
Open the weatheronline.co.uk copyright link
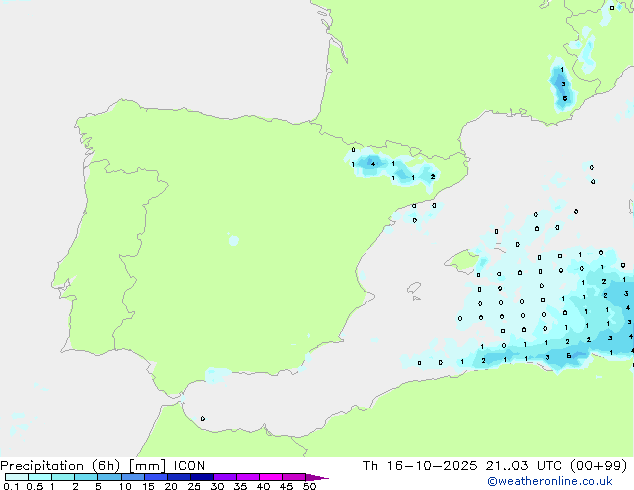click(550, 481)
